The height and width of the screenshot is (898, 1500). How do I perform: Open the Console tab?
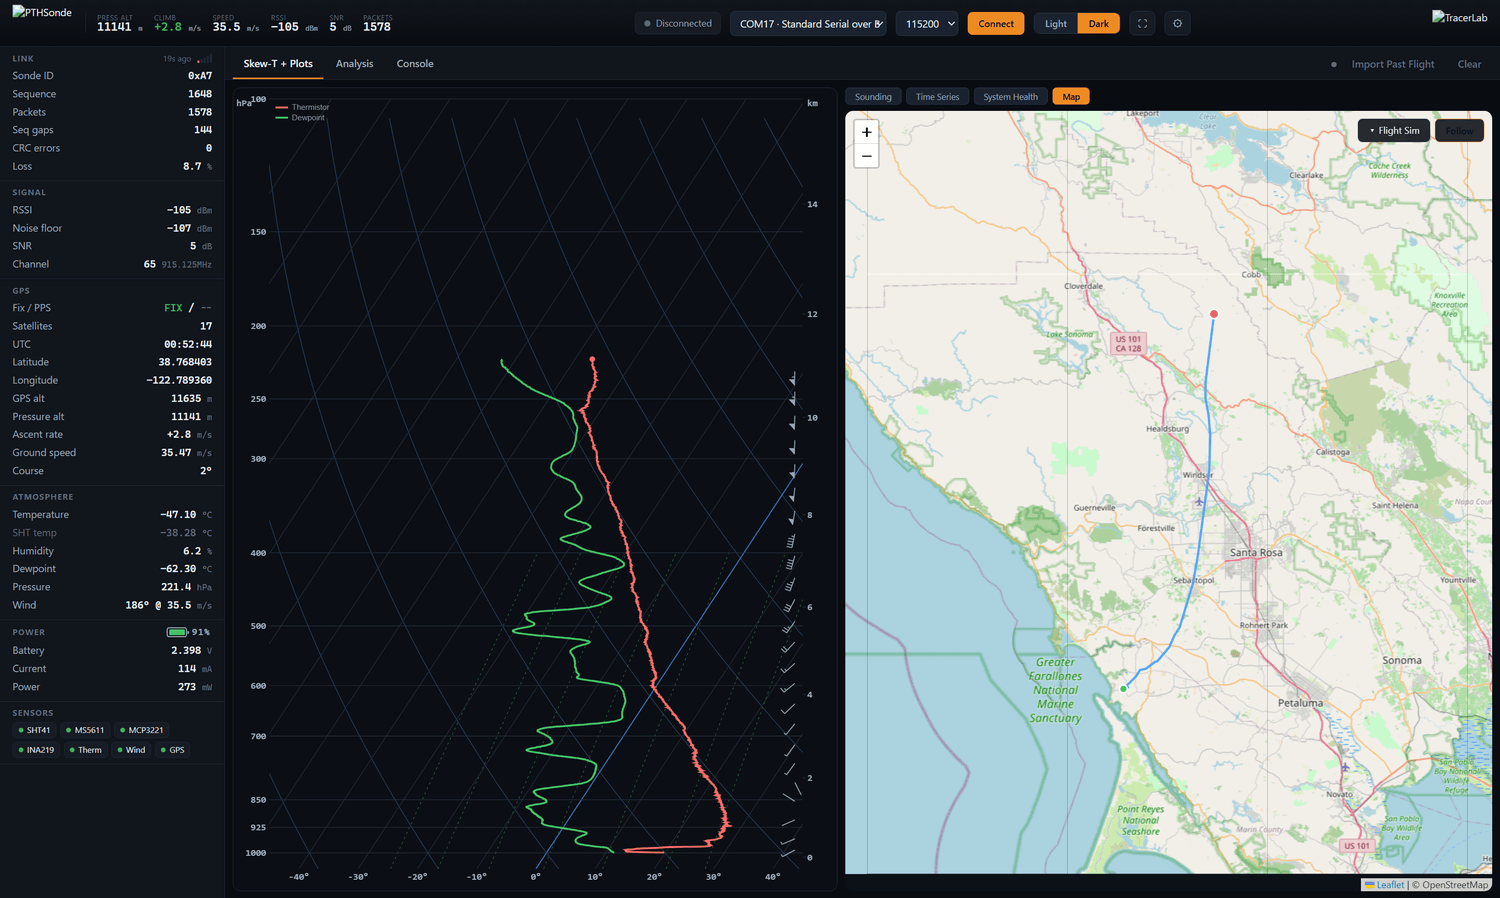click(x=415, y=64)
